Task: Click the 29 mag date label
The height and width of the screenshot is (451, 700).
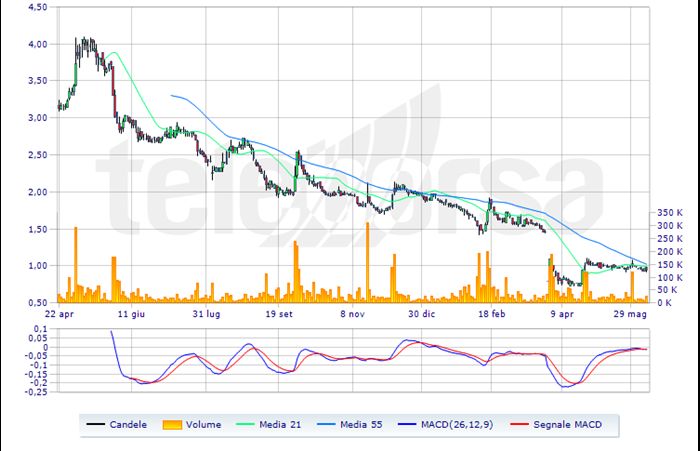Action: (630, 314)
